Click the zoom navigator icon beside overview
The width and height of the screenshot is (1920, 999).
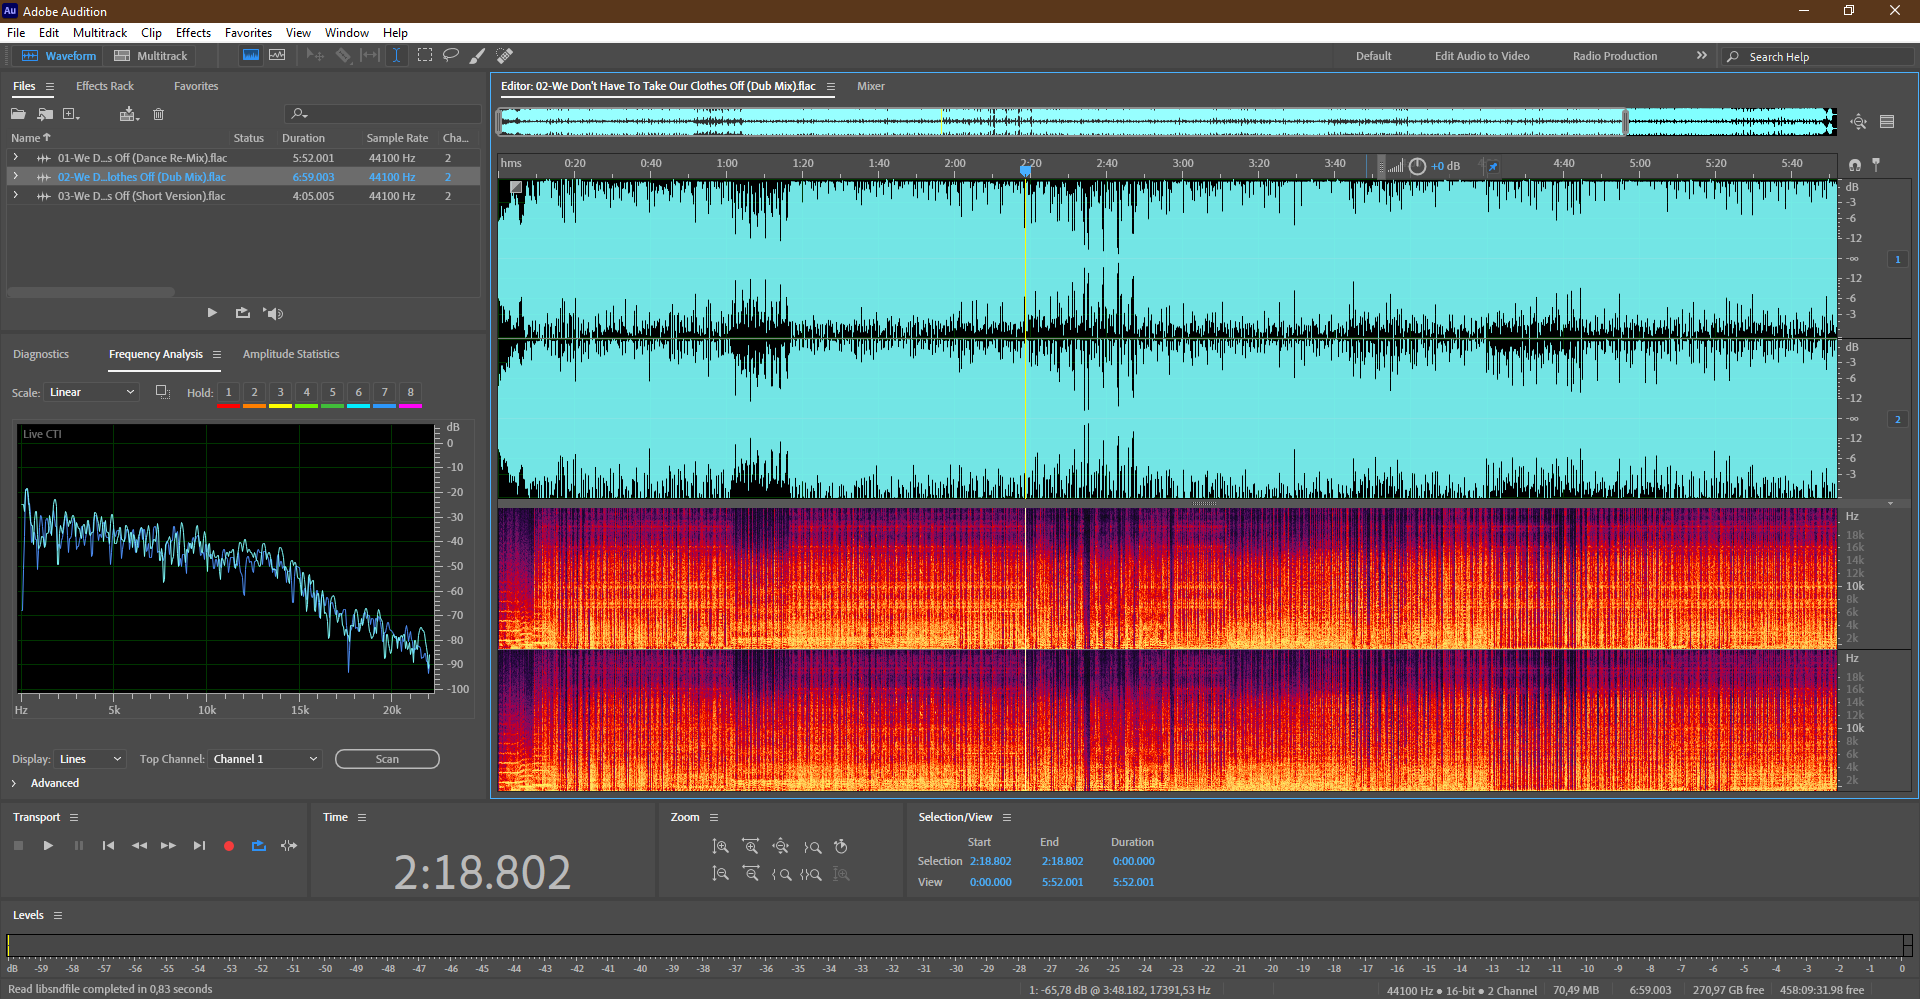[1859, 122]
